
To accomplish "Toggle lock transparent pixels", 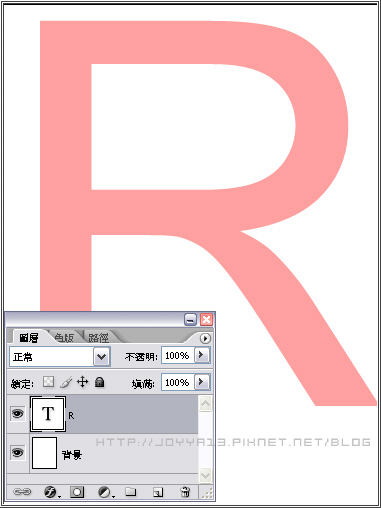I will click(x=49, y=382).
